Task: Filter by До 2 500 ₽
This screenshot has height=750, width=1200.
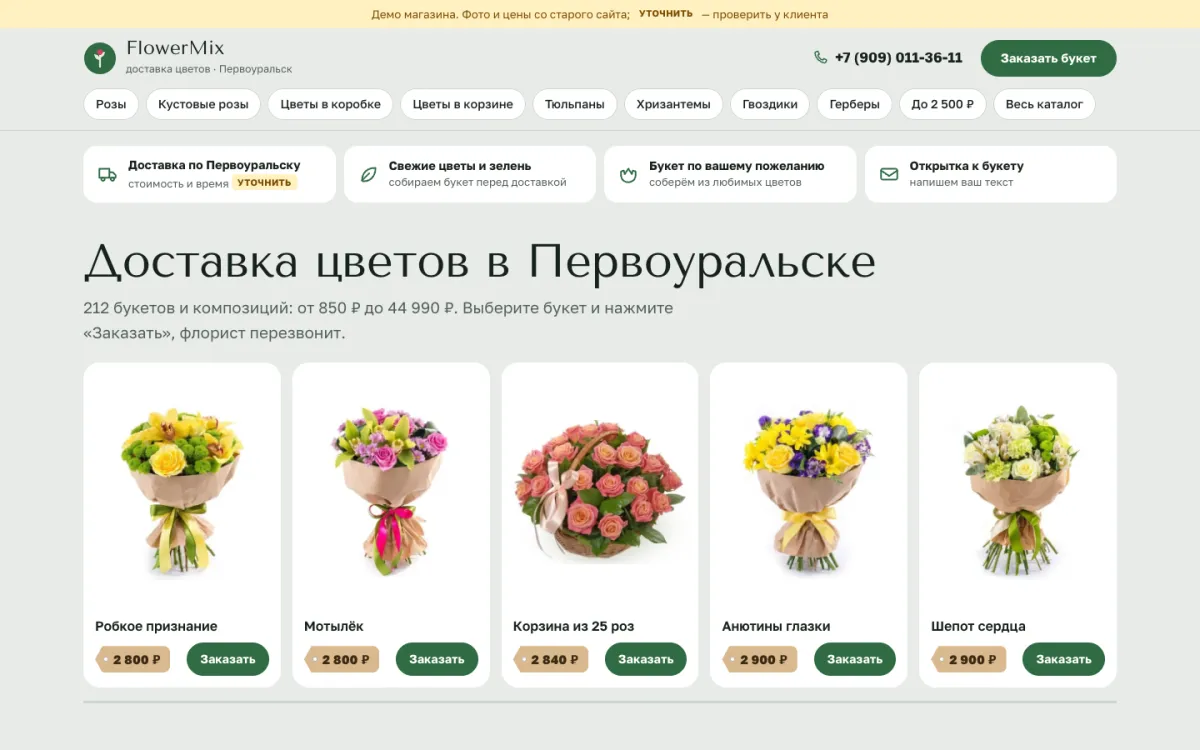Action: [x=942, y=104]
